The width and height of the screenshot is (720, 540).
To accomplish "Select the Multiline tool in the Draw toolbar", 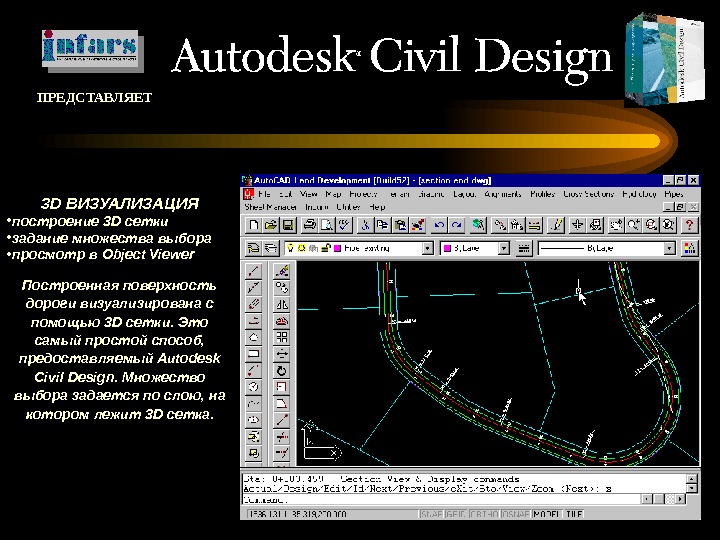I will click(254, 304).
